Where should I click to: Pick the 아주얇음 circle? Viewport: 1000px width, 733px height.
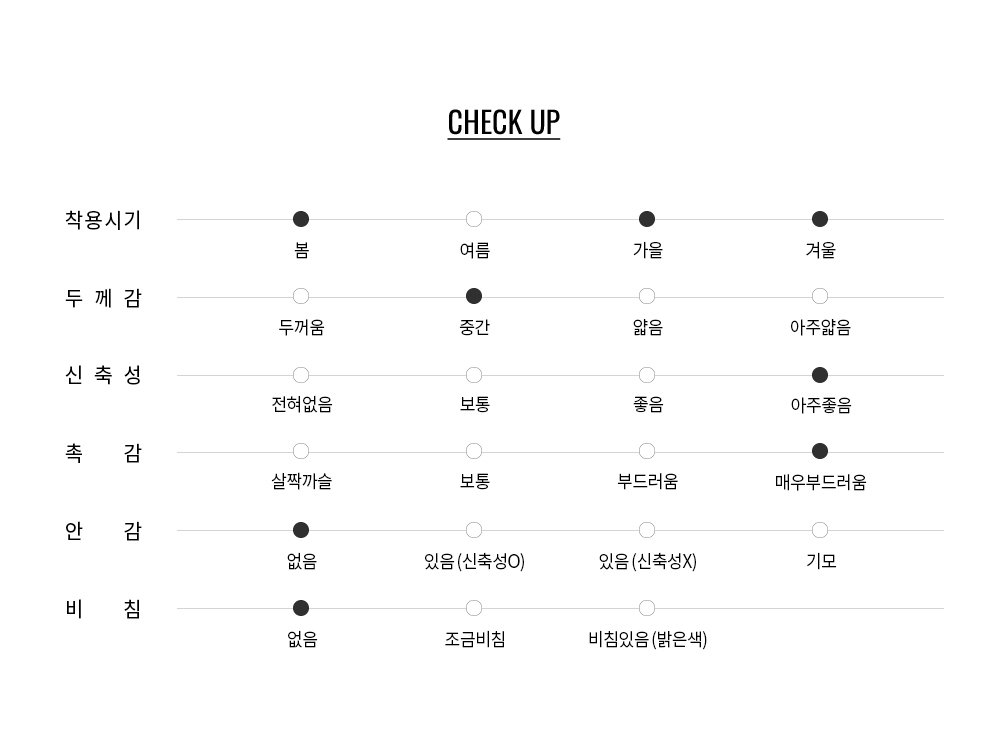tap(820, 296)
